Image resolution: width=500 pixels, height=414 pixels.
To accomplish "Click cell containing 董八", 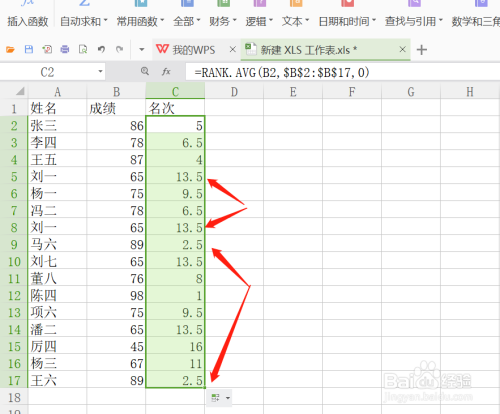I will coord(57,278).
